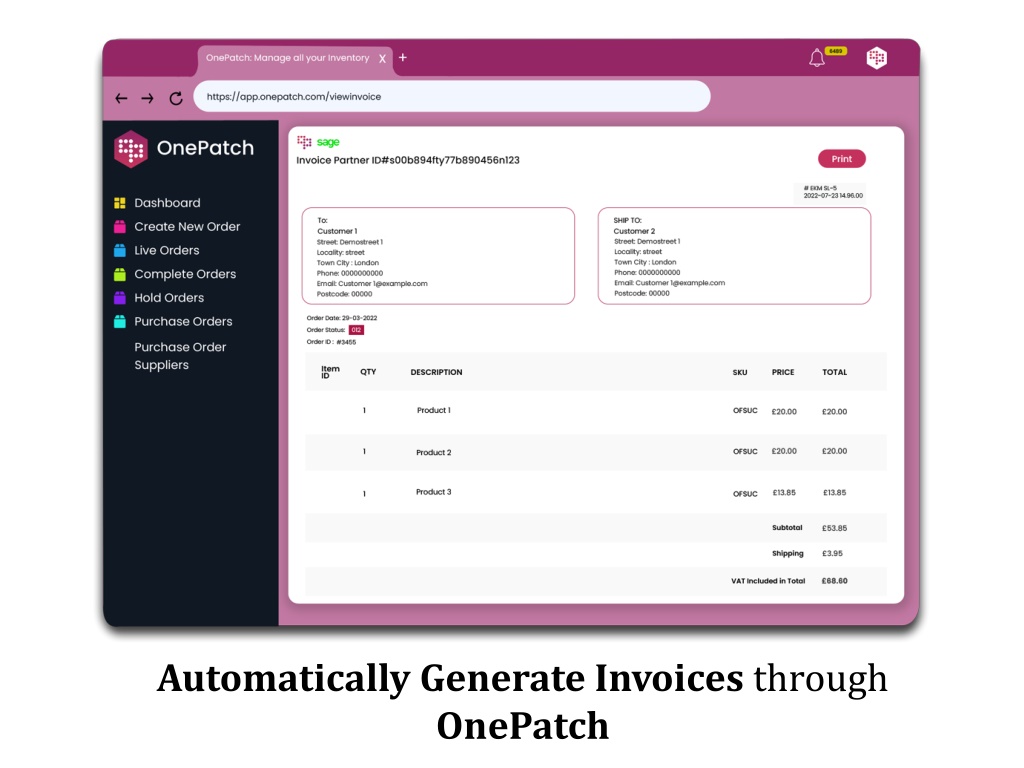Go to Complete Orders

[x=185, y=274]
